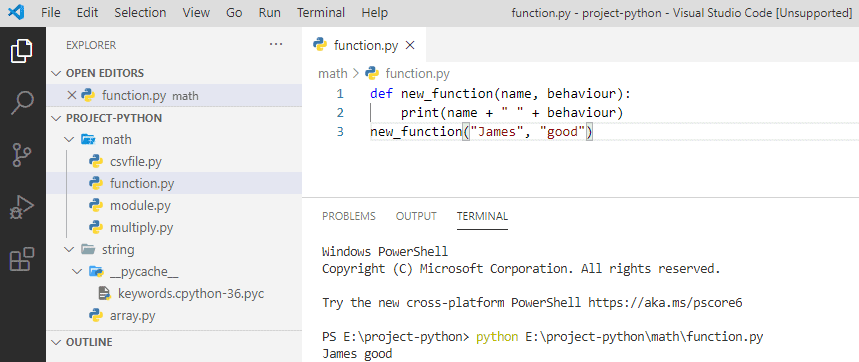Collapse the string folder chevron

(69, 250)
